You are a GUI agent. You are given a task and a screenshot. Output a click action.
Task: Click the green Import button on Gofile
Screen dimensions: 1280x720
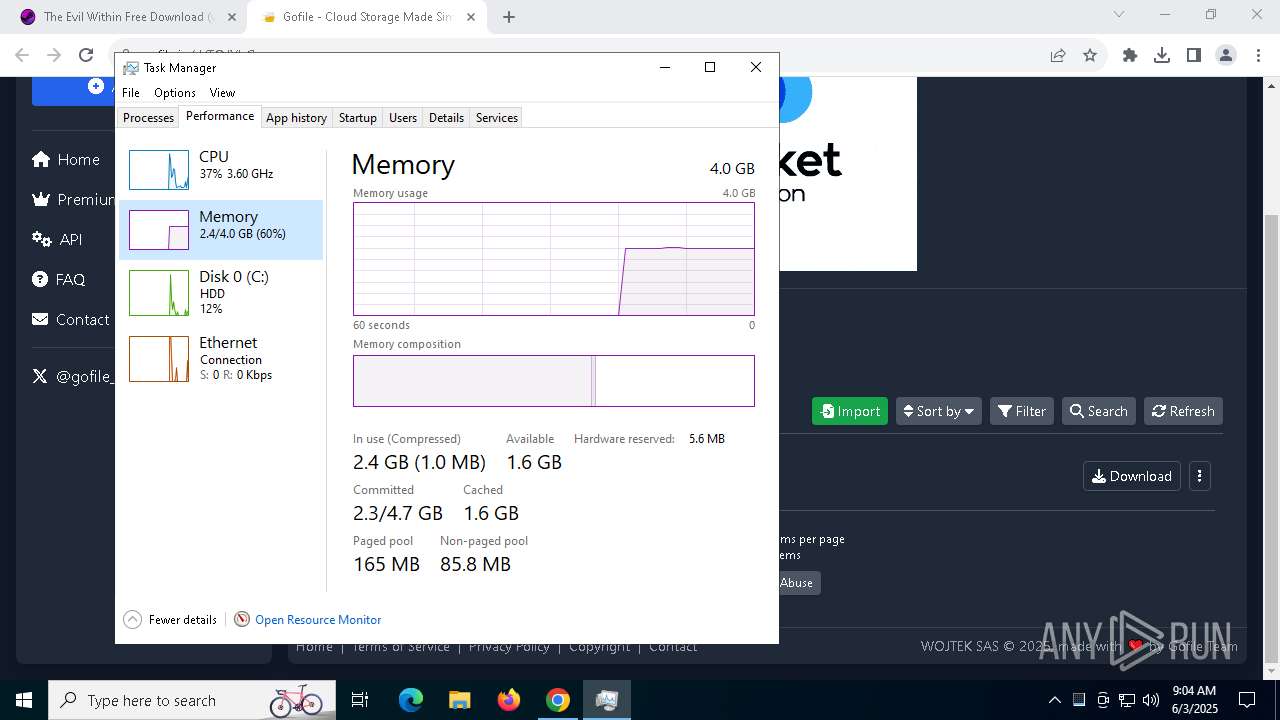(850, 411)
